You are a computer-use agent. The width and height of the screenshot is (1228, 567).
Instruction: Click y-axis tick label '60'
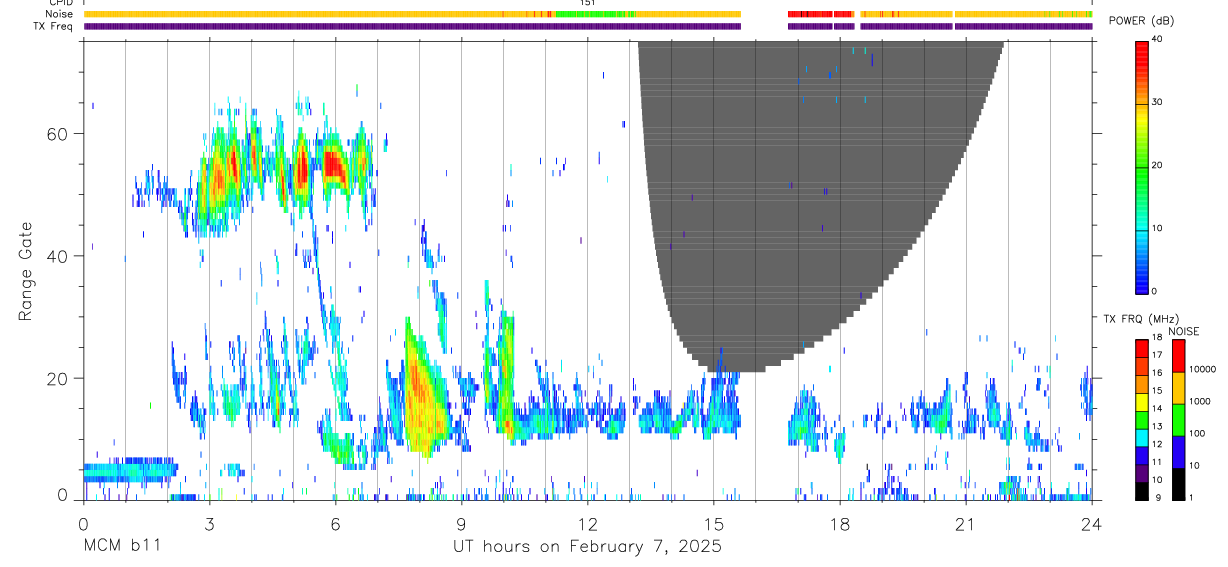click(57, 134)
